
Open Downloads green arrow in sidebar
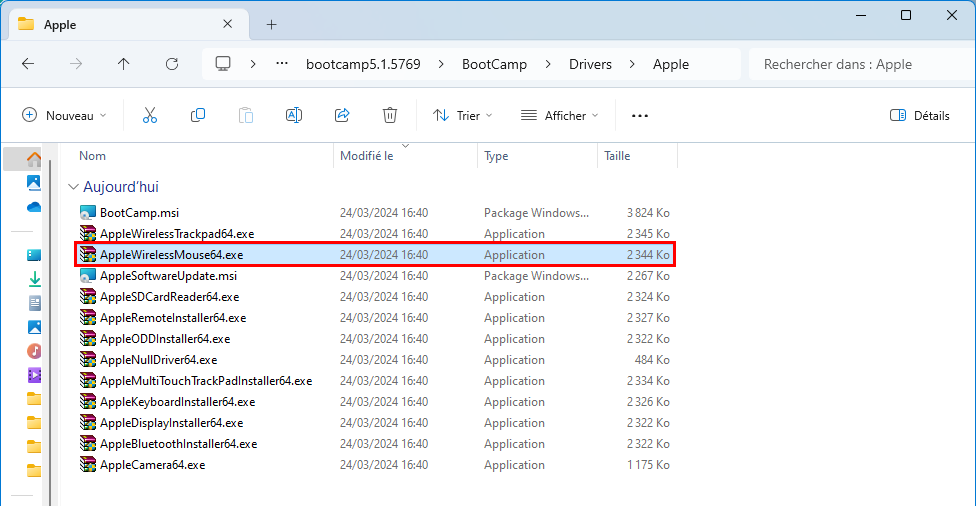pos(34,279)
